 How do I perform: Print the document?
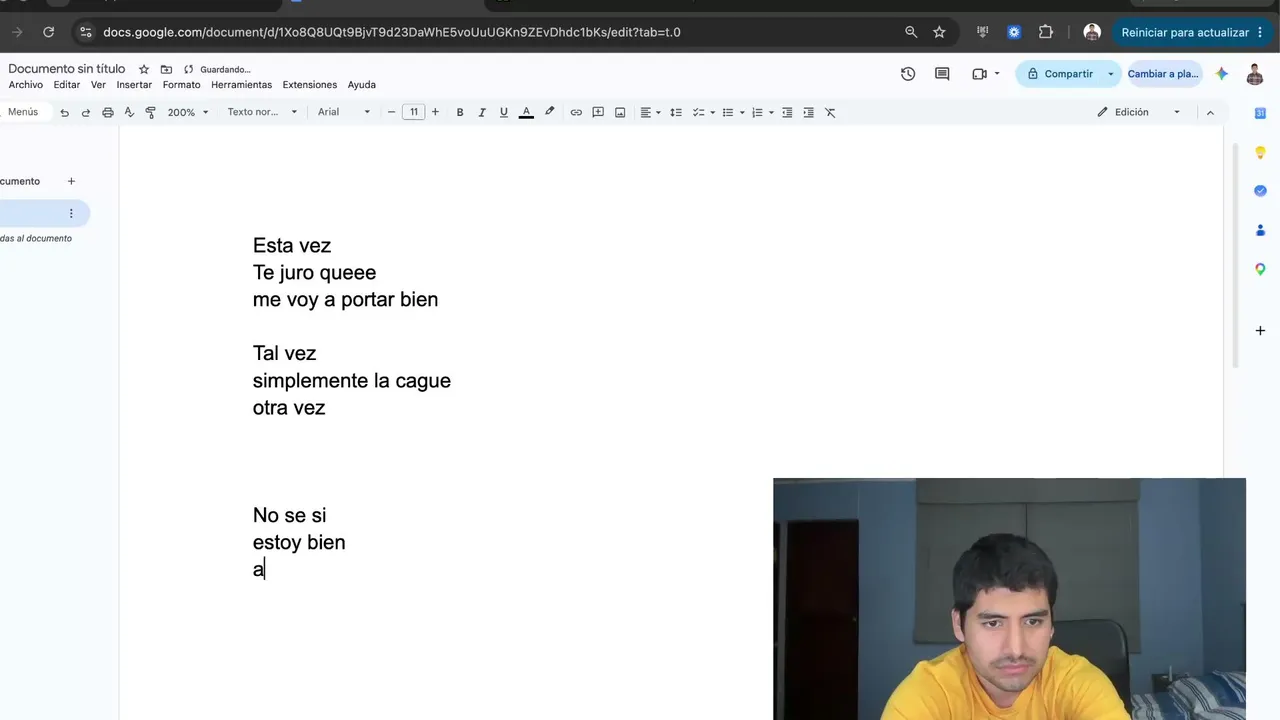pyautogui.click(x=108, y=112)
